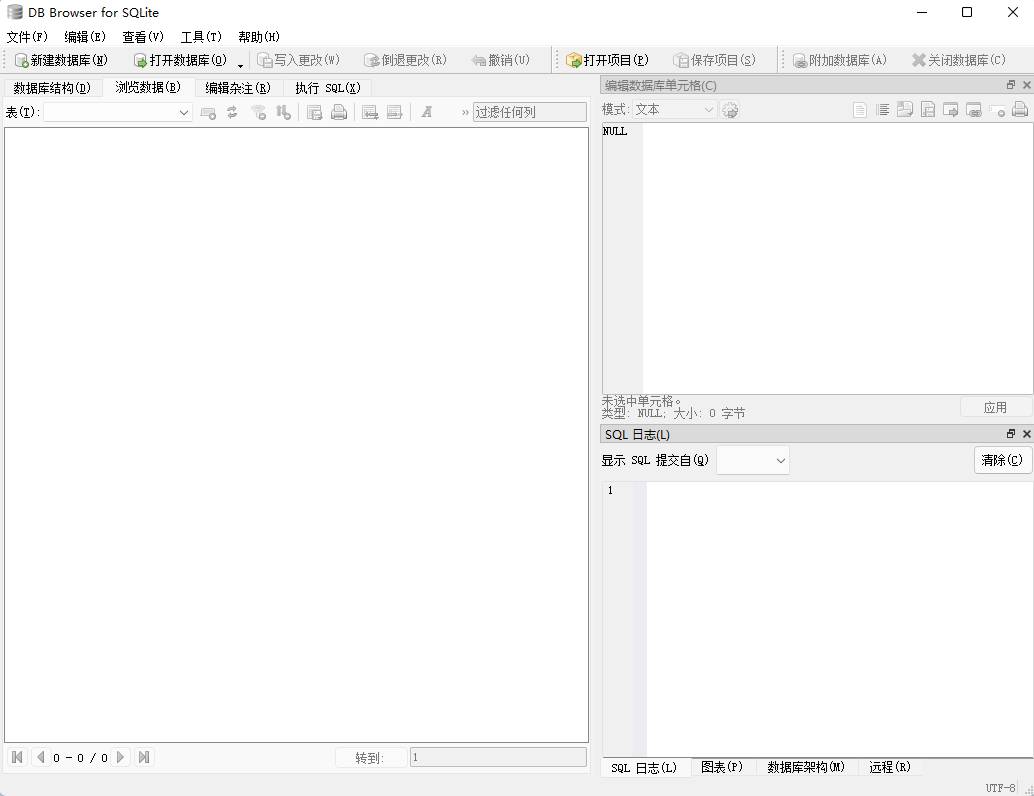The height and width of the screenshot is (796, 1034).
Task: Switch to the SQL 日志(L) bottom tab
Action: pyautogui.click(x=644, y=768)
